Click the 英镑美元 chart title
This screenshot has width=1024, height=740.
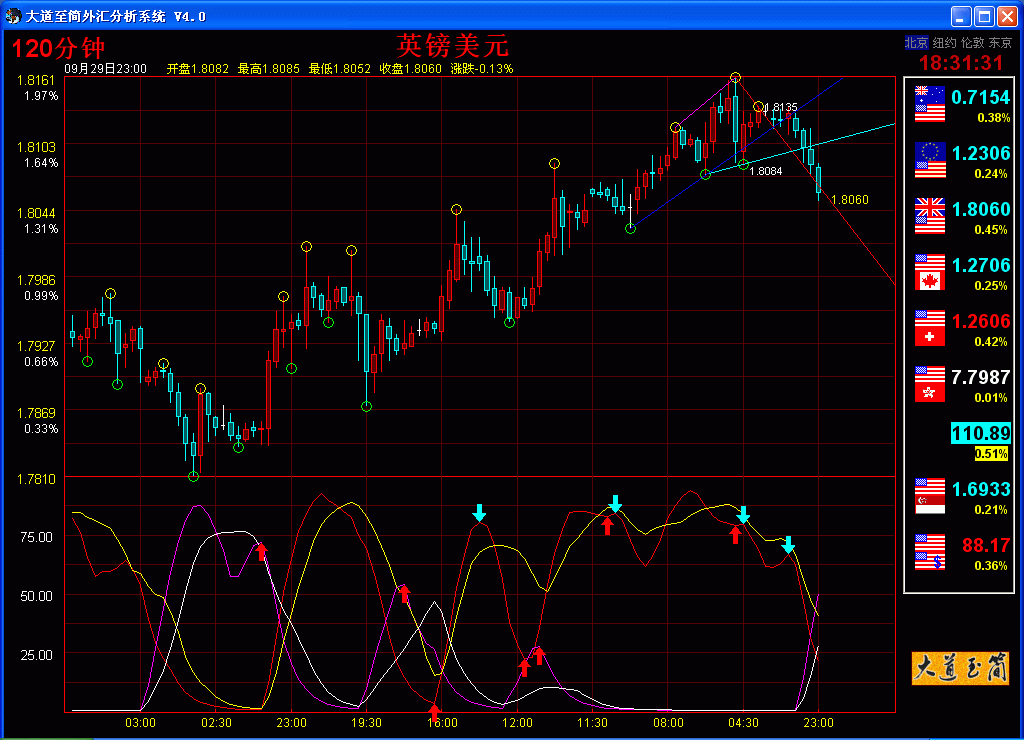(x=453, y=45)
